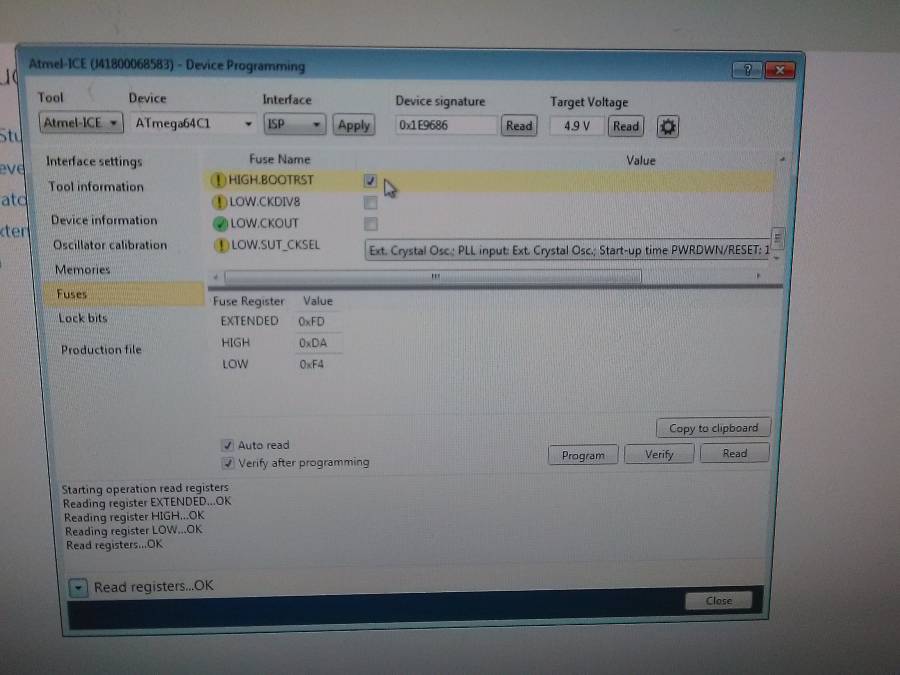Select Production file in the sidebar
900x675 pixels.
(x=101, y=350)
